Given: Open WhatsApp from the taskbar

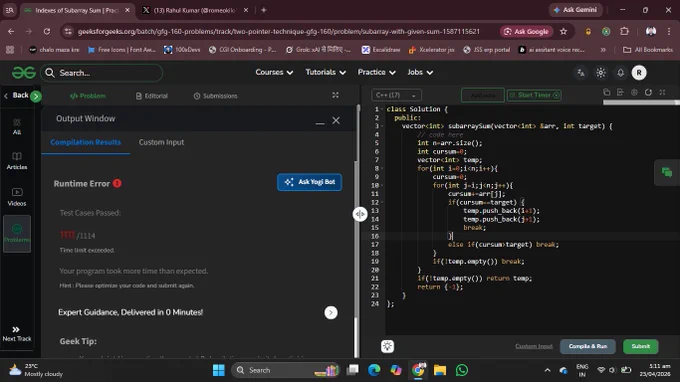Looking at the screenshot, I should pyautogui.click(x=462, y=370).
